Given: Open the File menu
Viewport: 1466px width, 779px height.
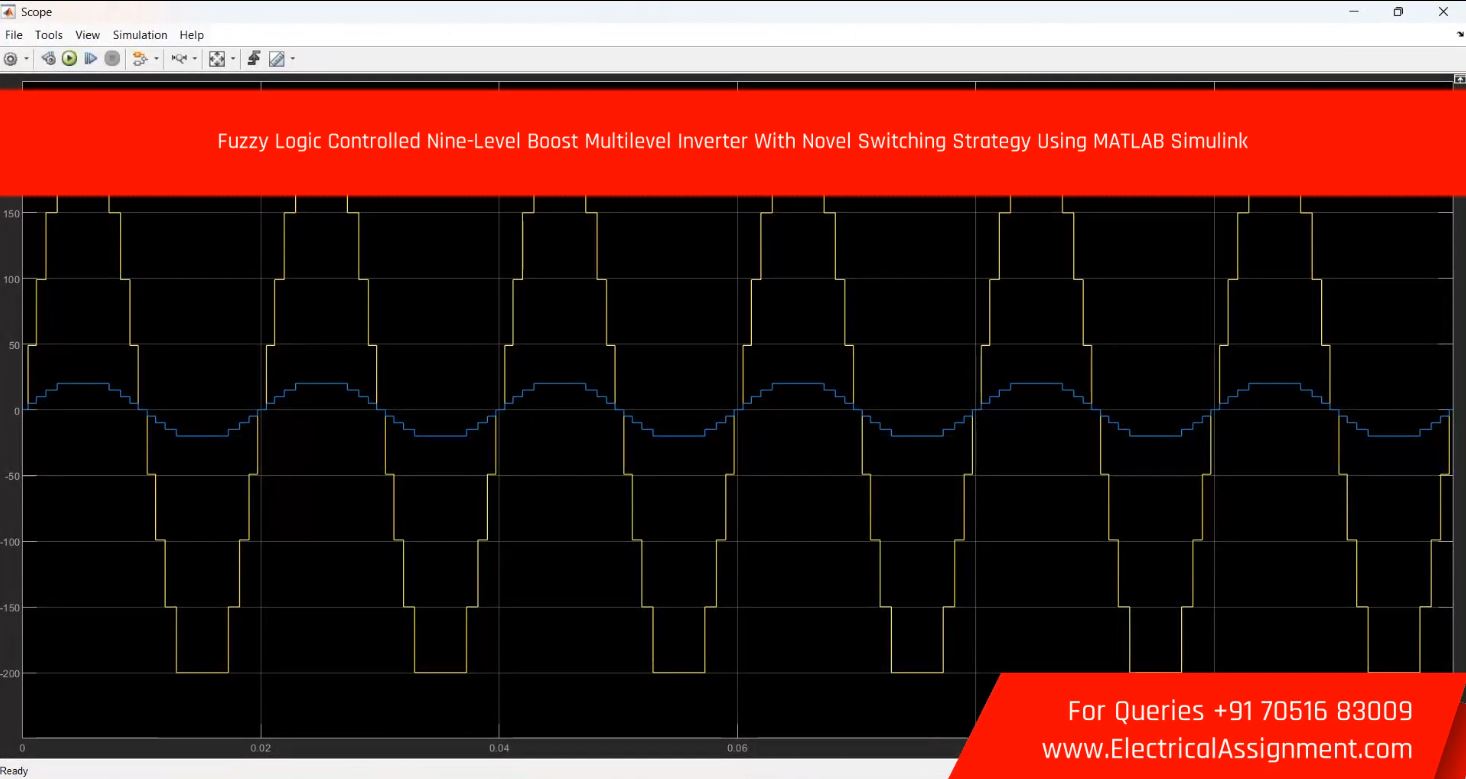Looking at the screenshot, I should coord(14,35).
